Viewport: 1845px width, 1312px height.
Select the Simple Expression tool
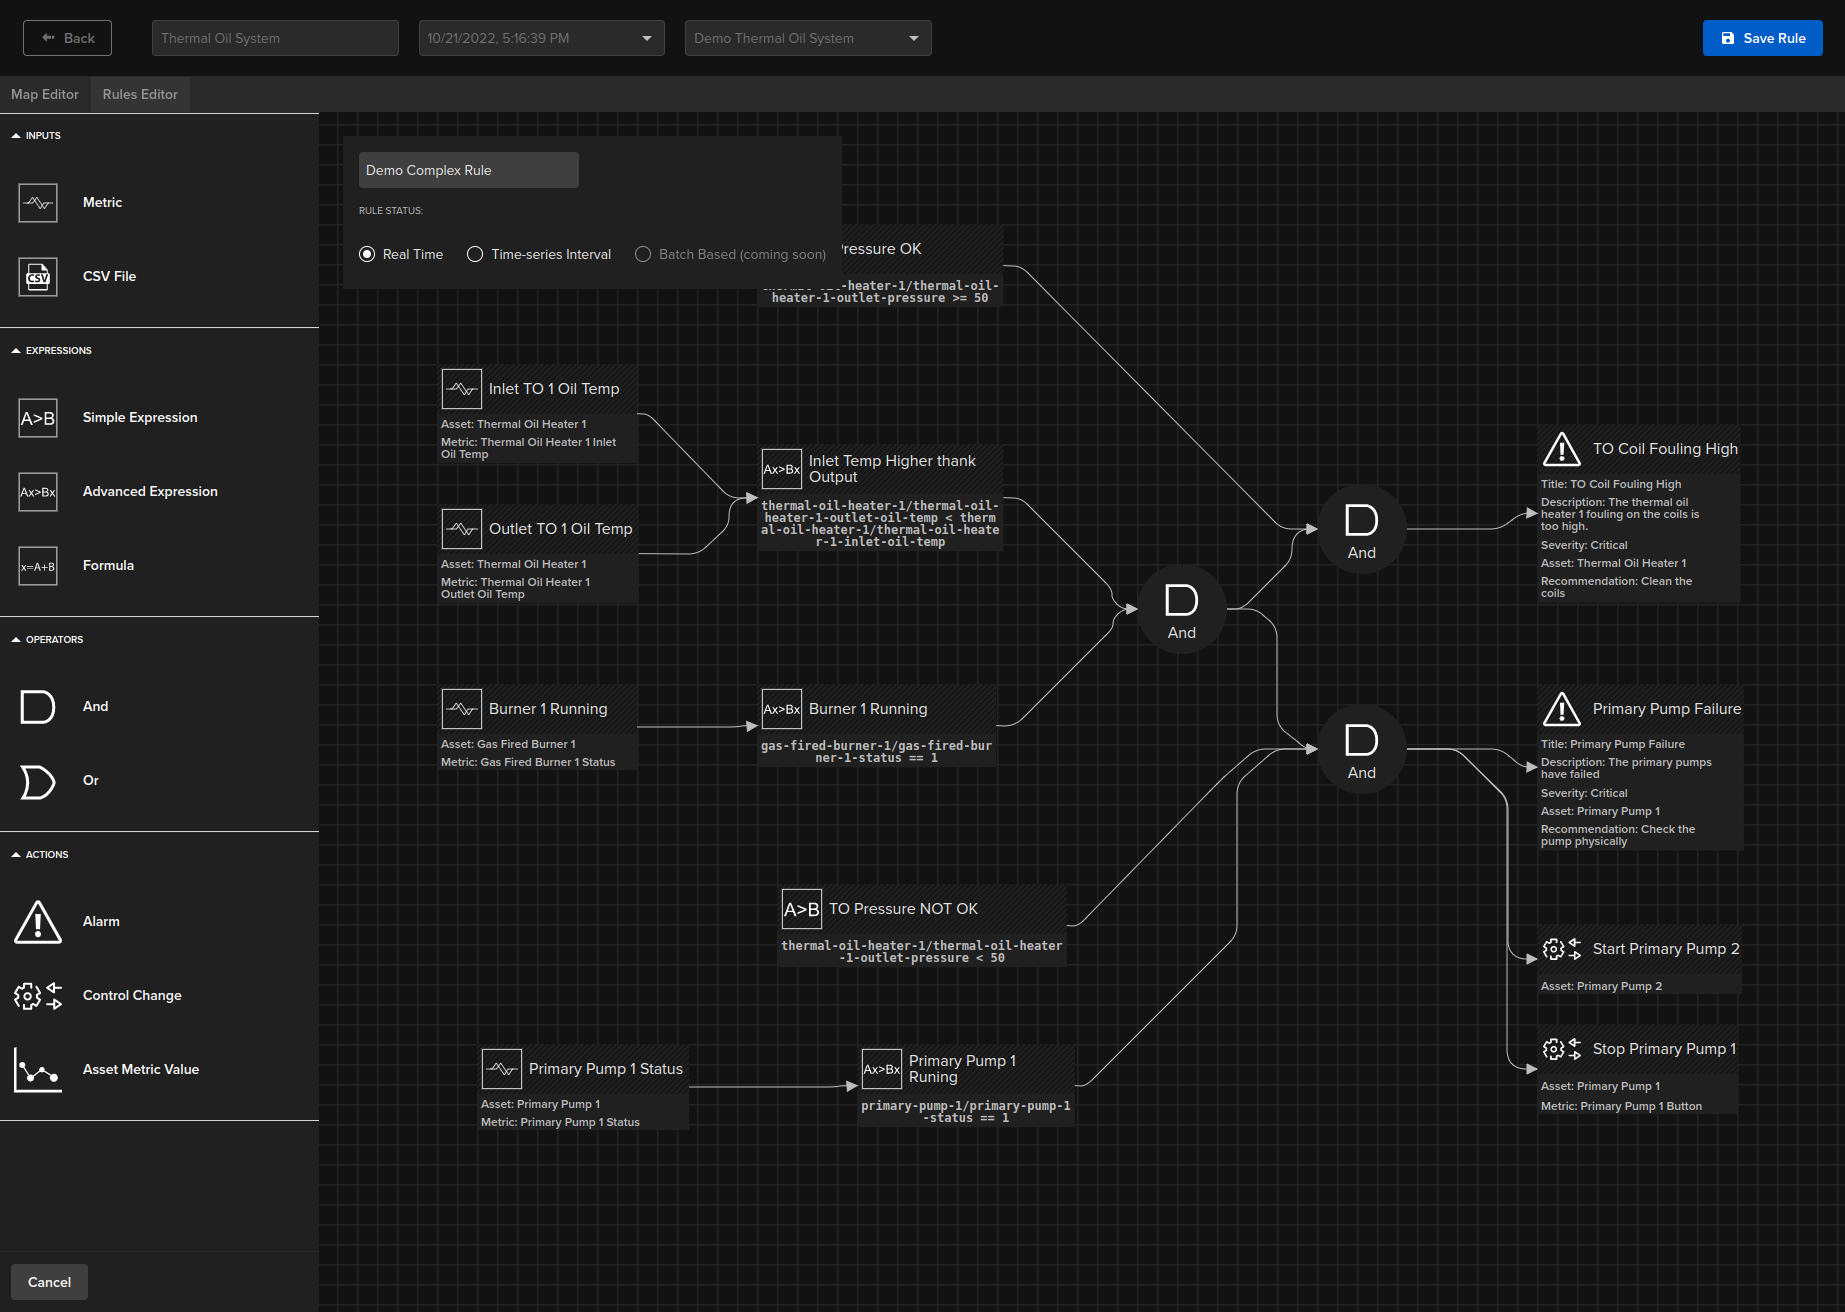(37, 417)
